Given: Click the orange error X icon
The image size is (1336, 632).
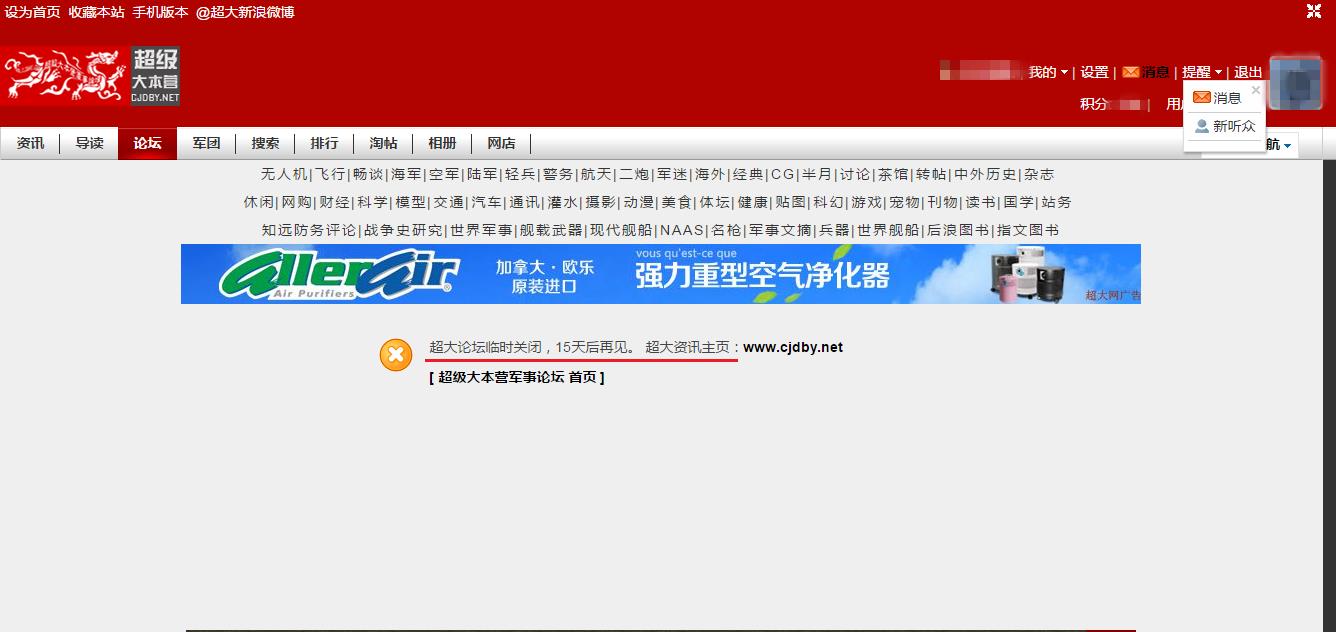Looking at the screenshot, I should 396,355.
